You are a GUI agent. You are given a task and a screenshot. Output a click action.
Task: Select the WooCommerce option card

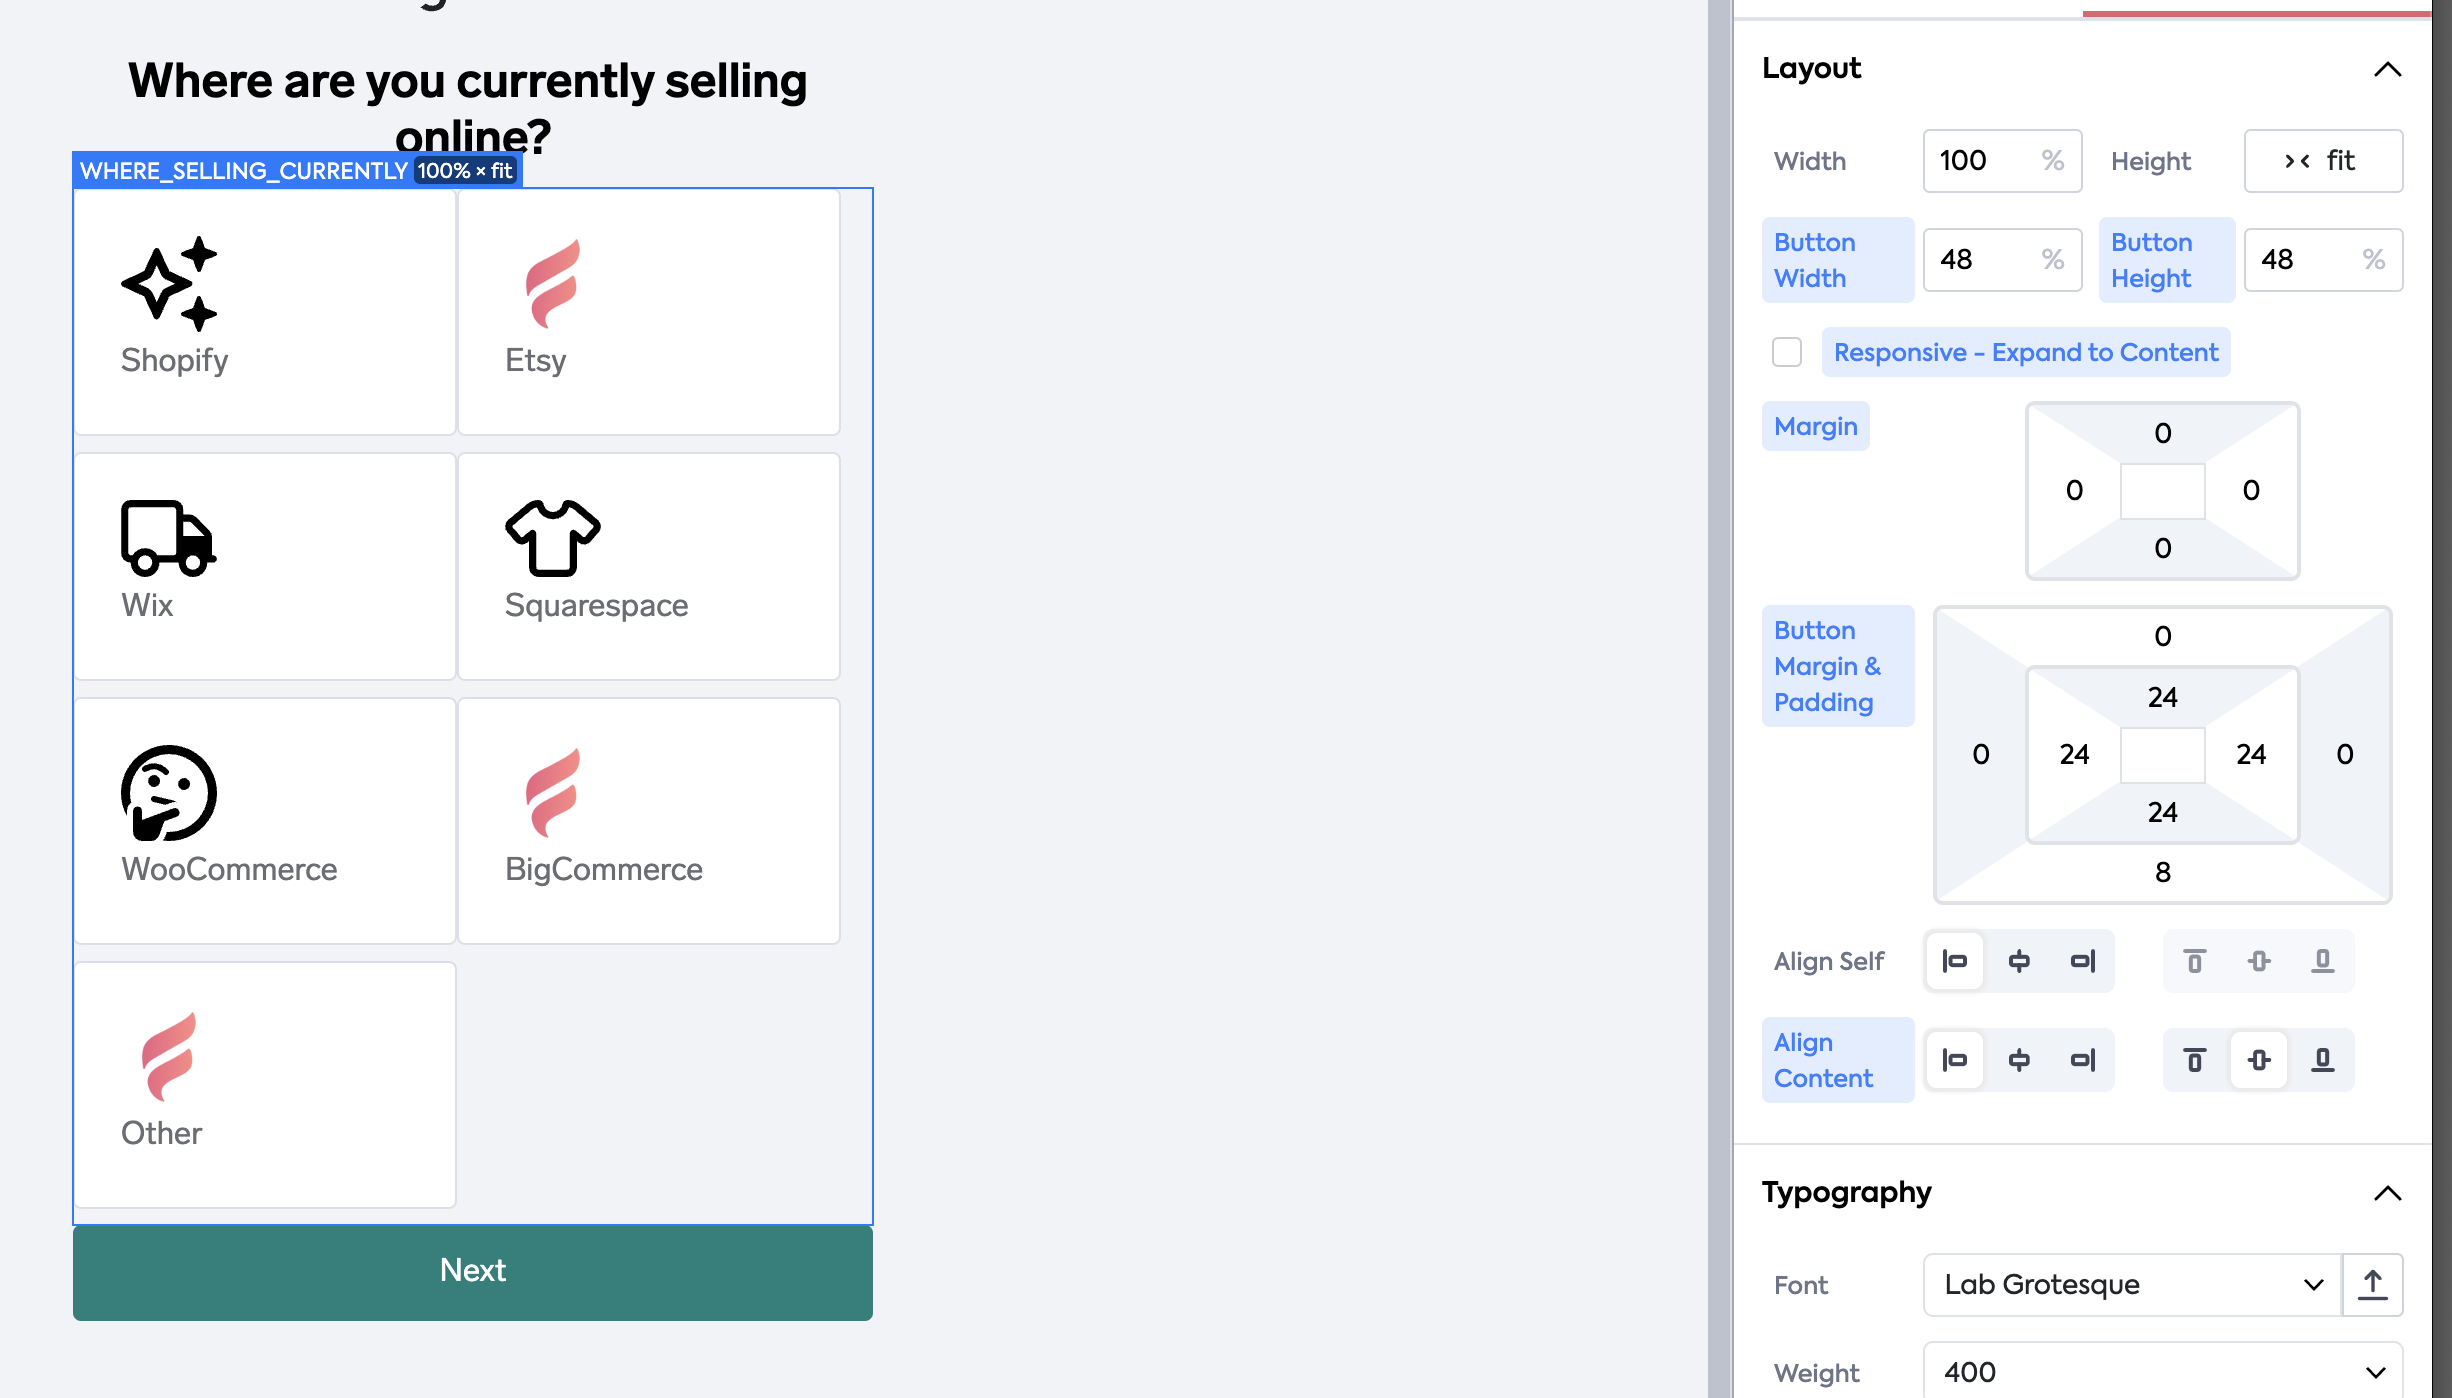[x=265, y=820]
